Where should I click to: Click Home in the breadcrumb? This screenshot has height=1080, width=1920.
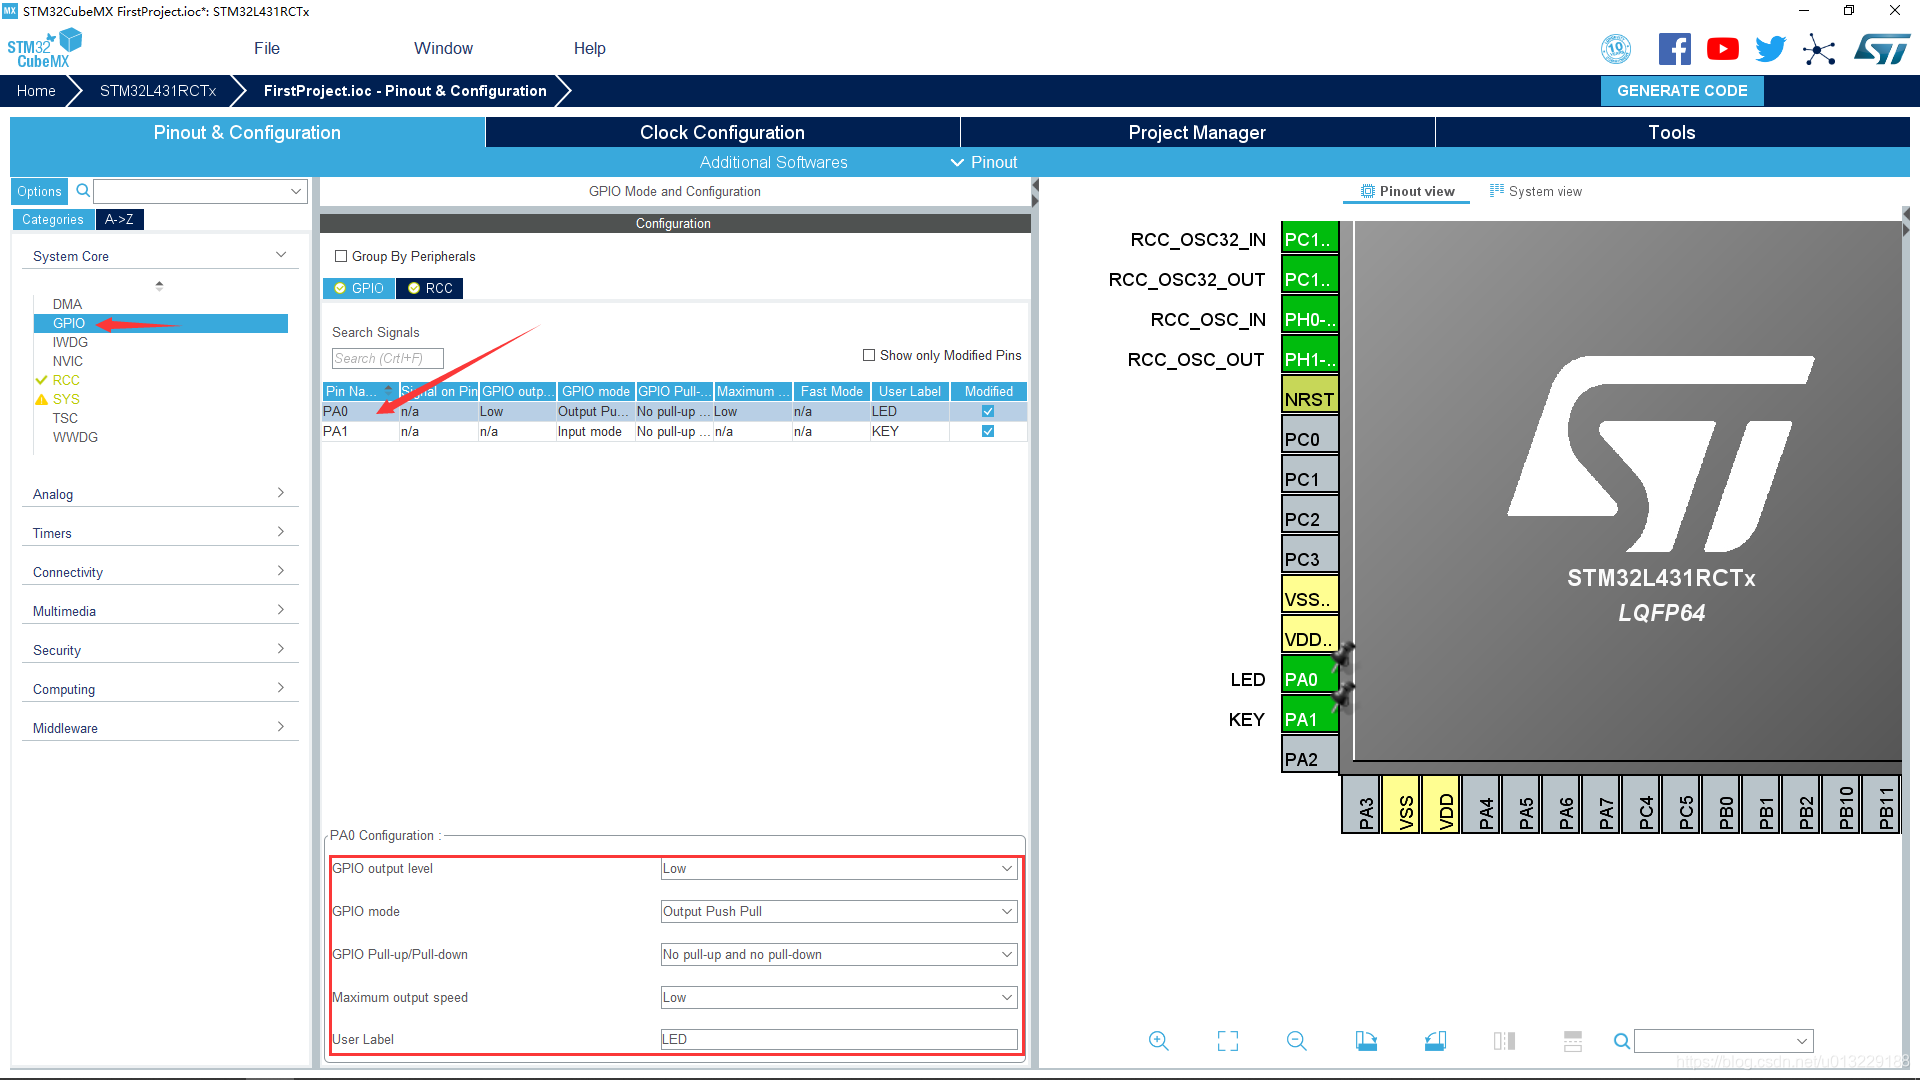(x=36, y=90)
